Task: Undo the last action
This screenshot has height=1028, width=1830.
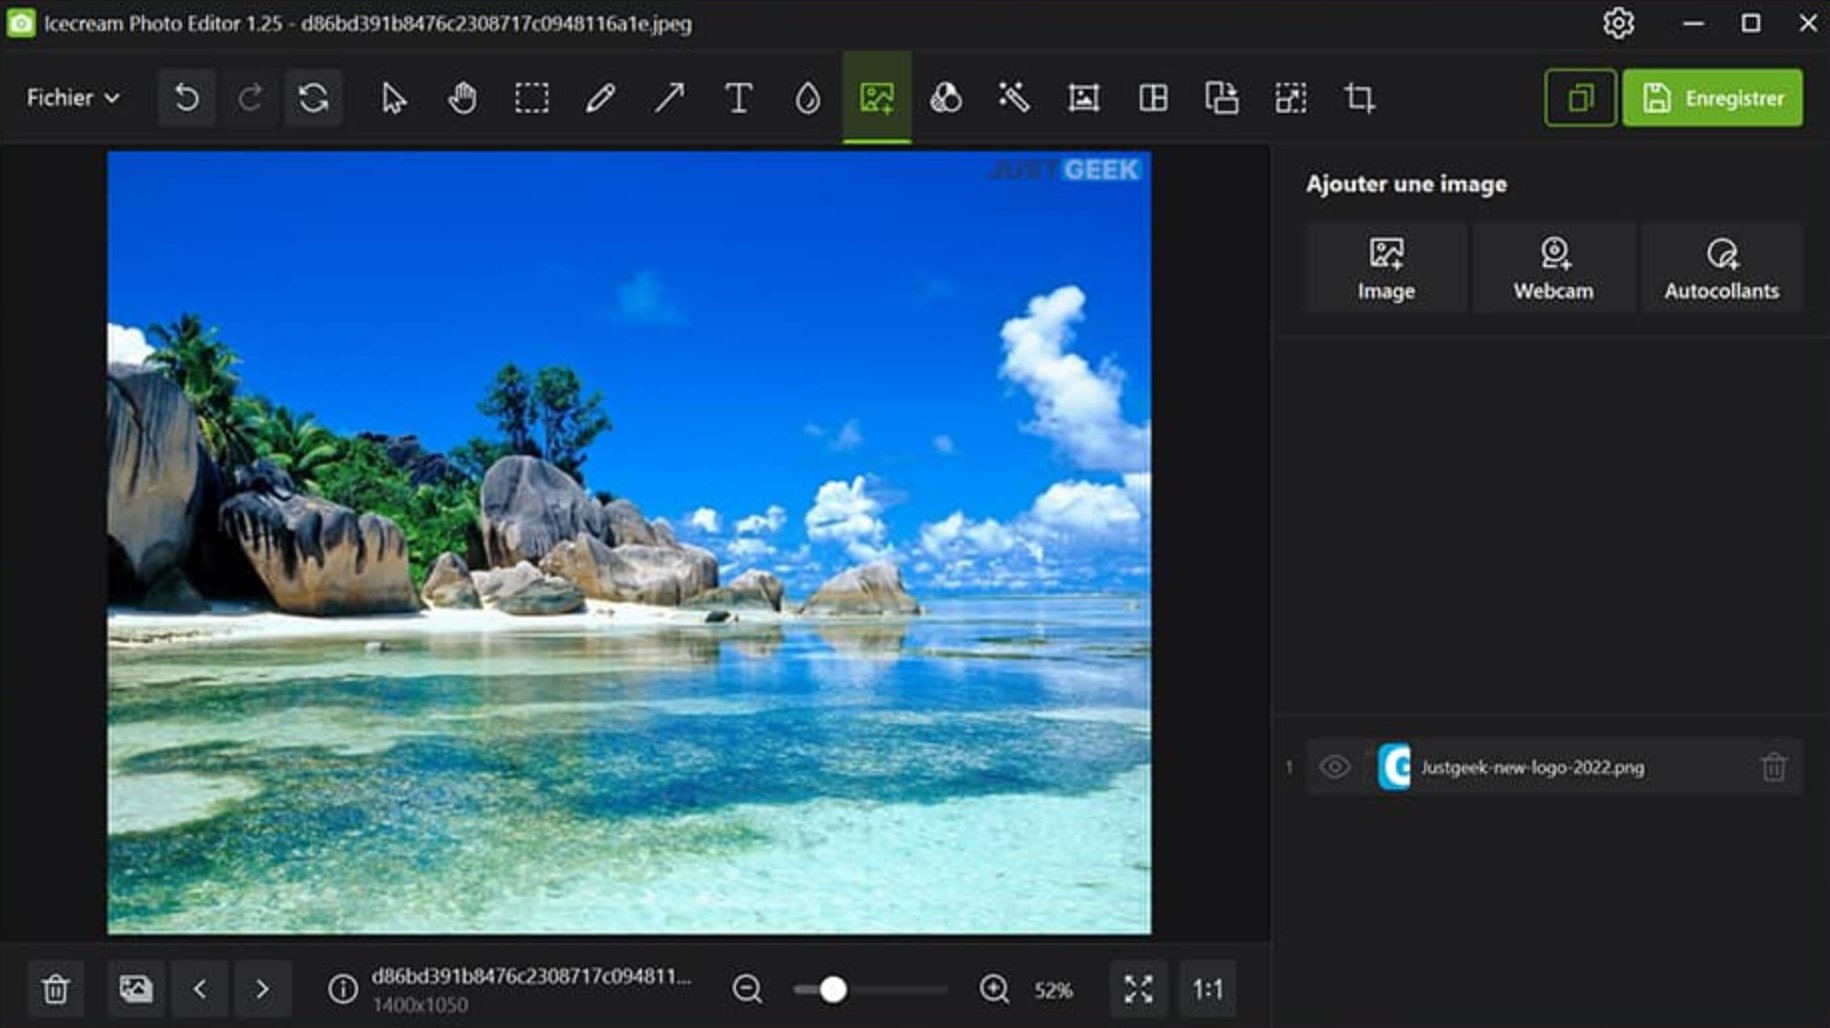Action: coord(186,98)
